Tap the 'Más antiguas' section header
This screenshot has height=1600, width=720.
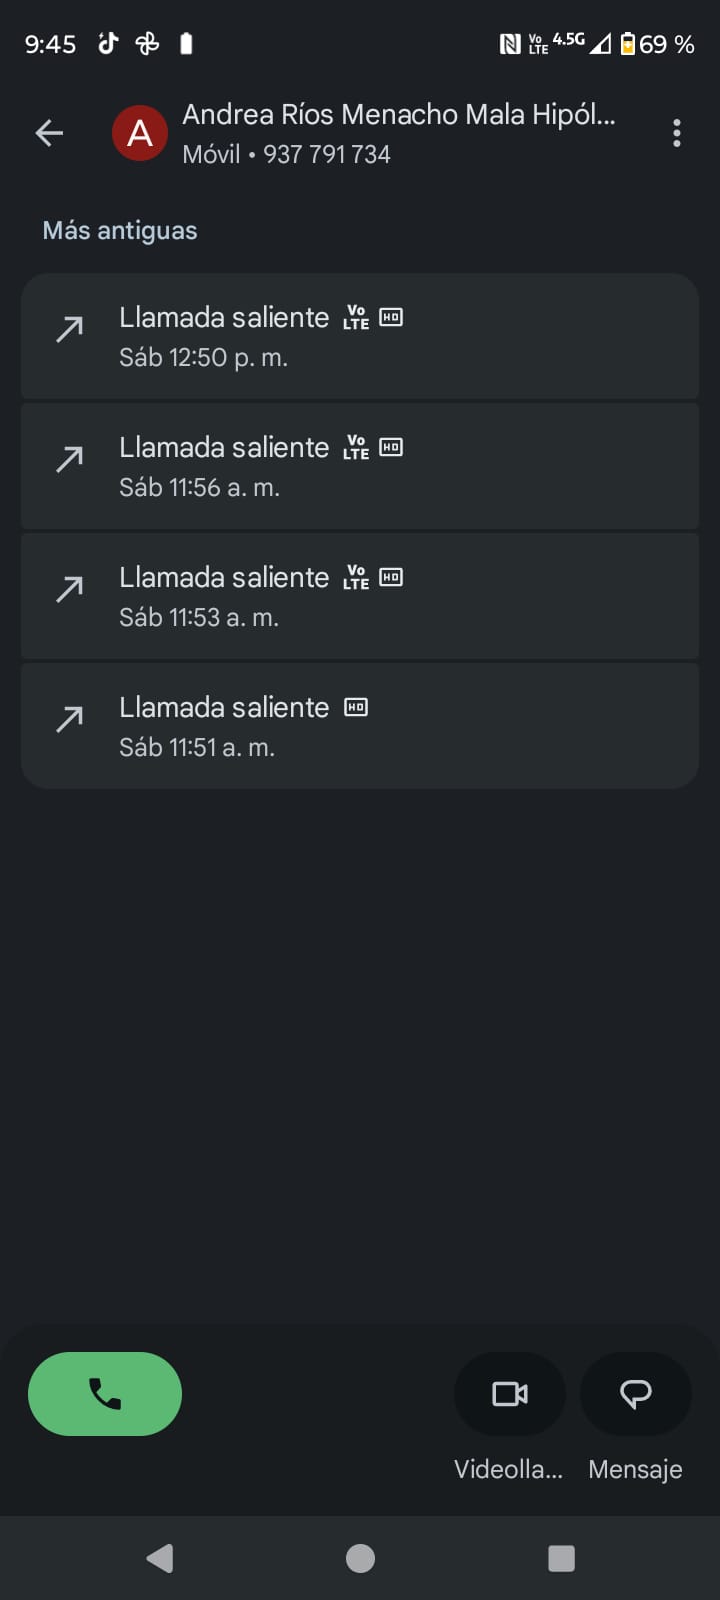tap(120, 231)
